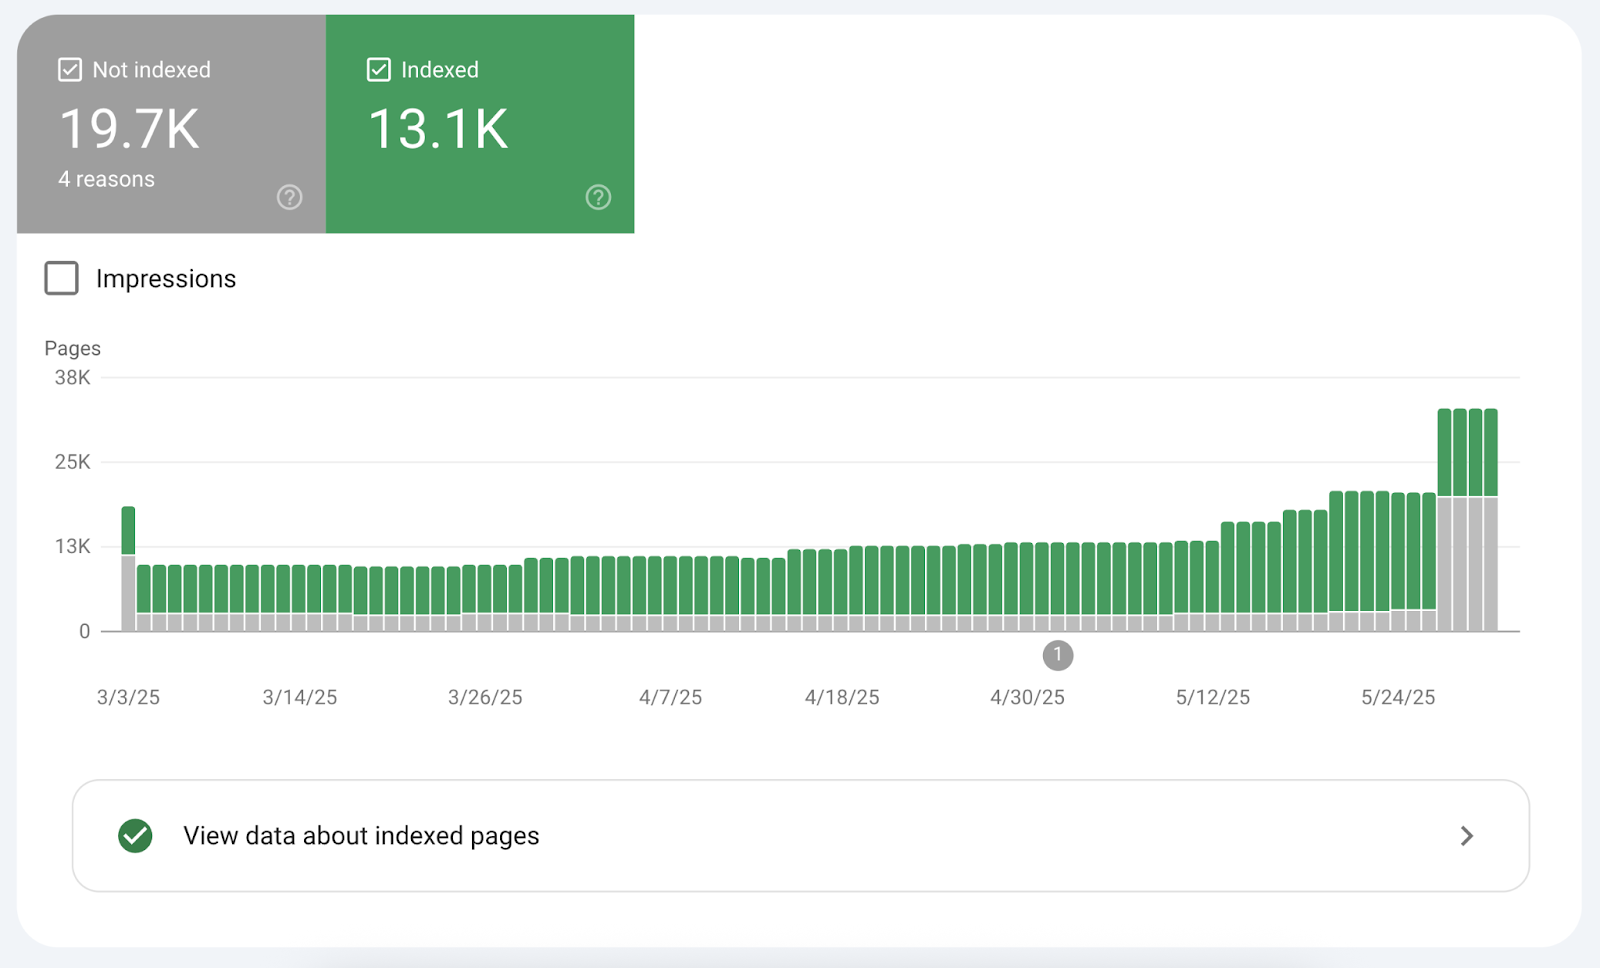Click the 19.7K not indexed count

(130, 127)
